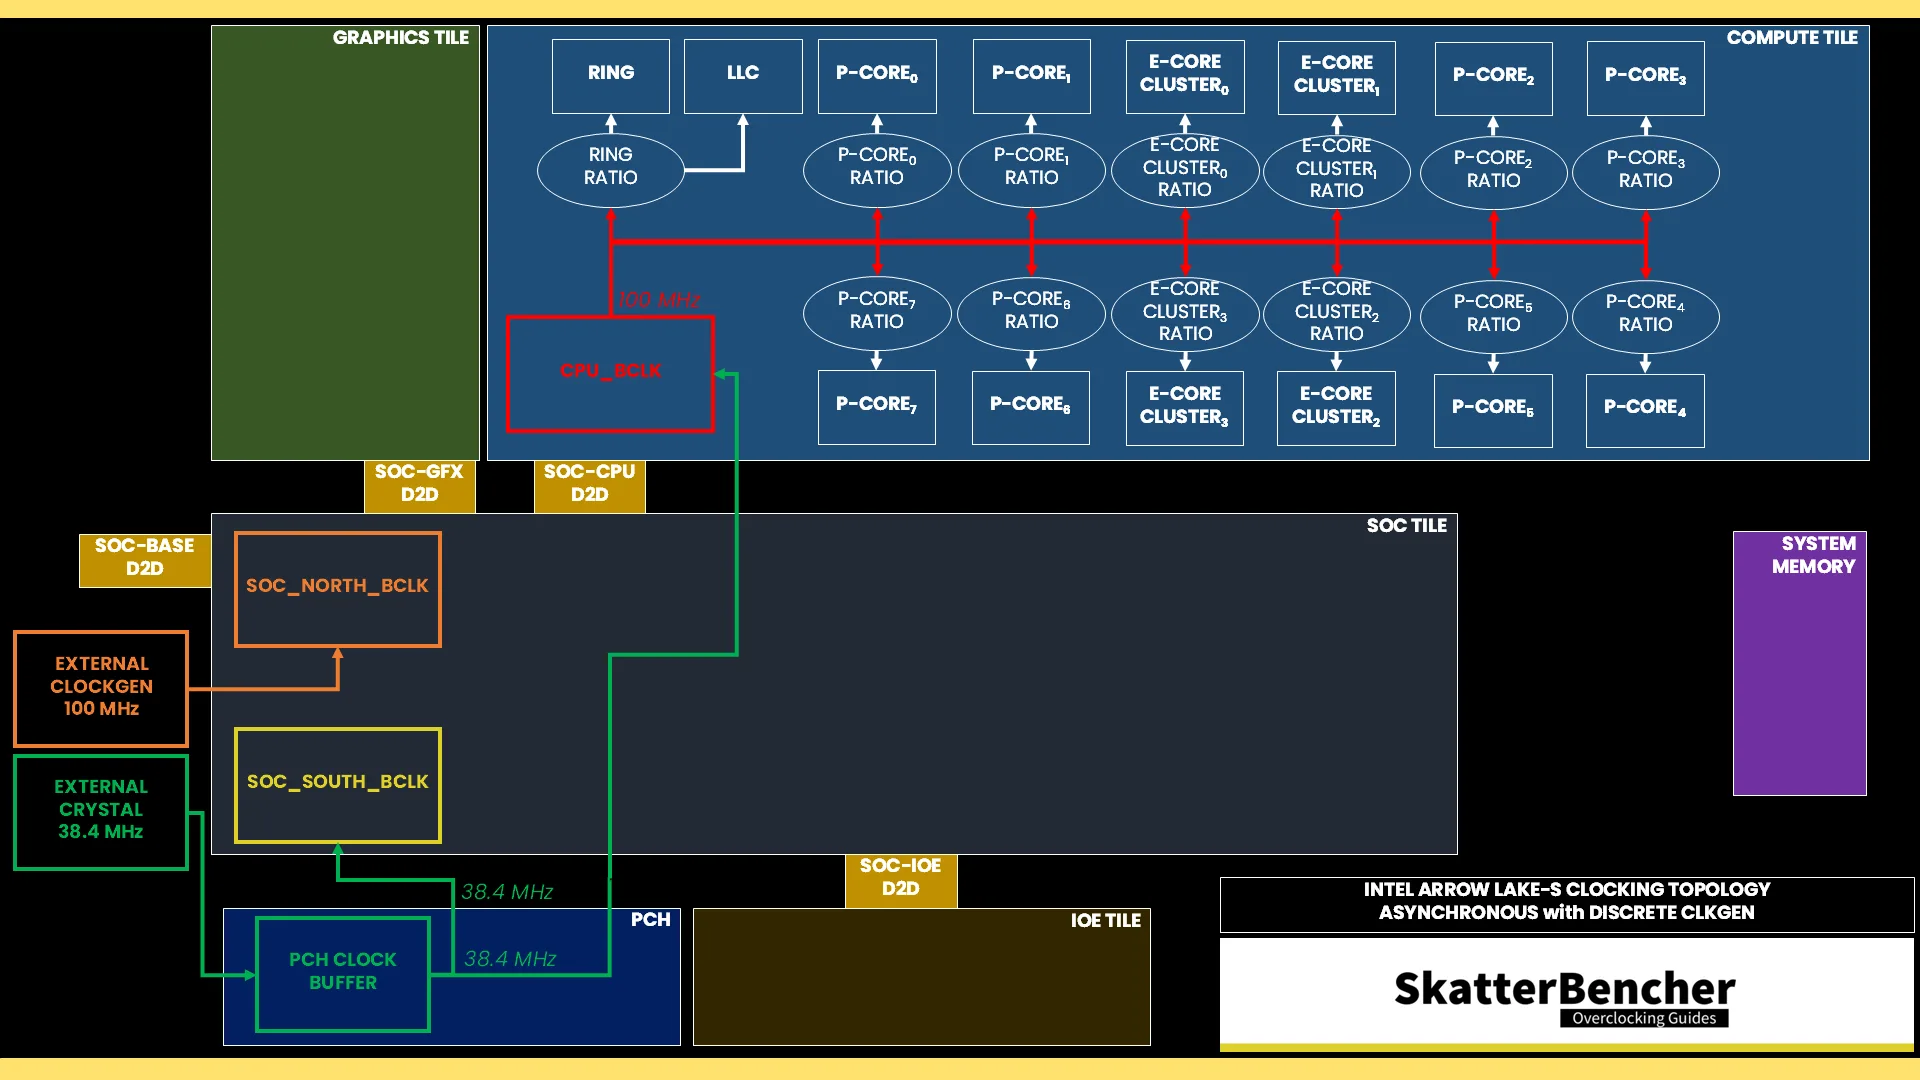The image size is (1920, 1080).
Task: Click the Ring Ratio ellipse
Action: [x=610, y=169]
